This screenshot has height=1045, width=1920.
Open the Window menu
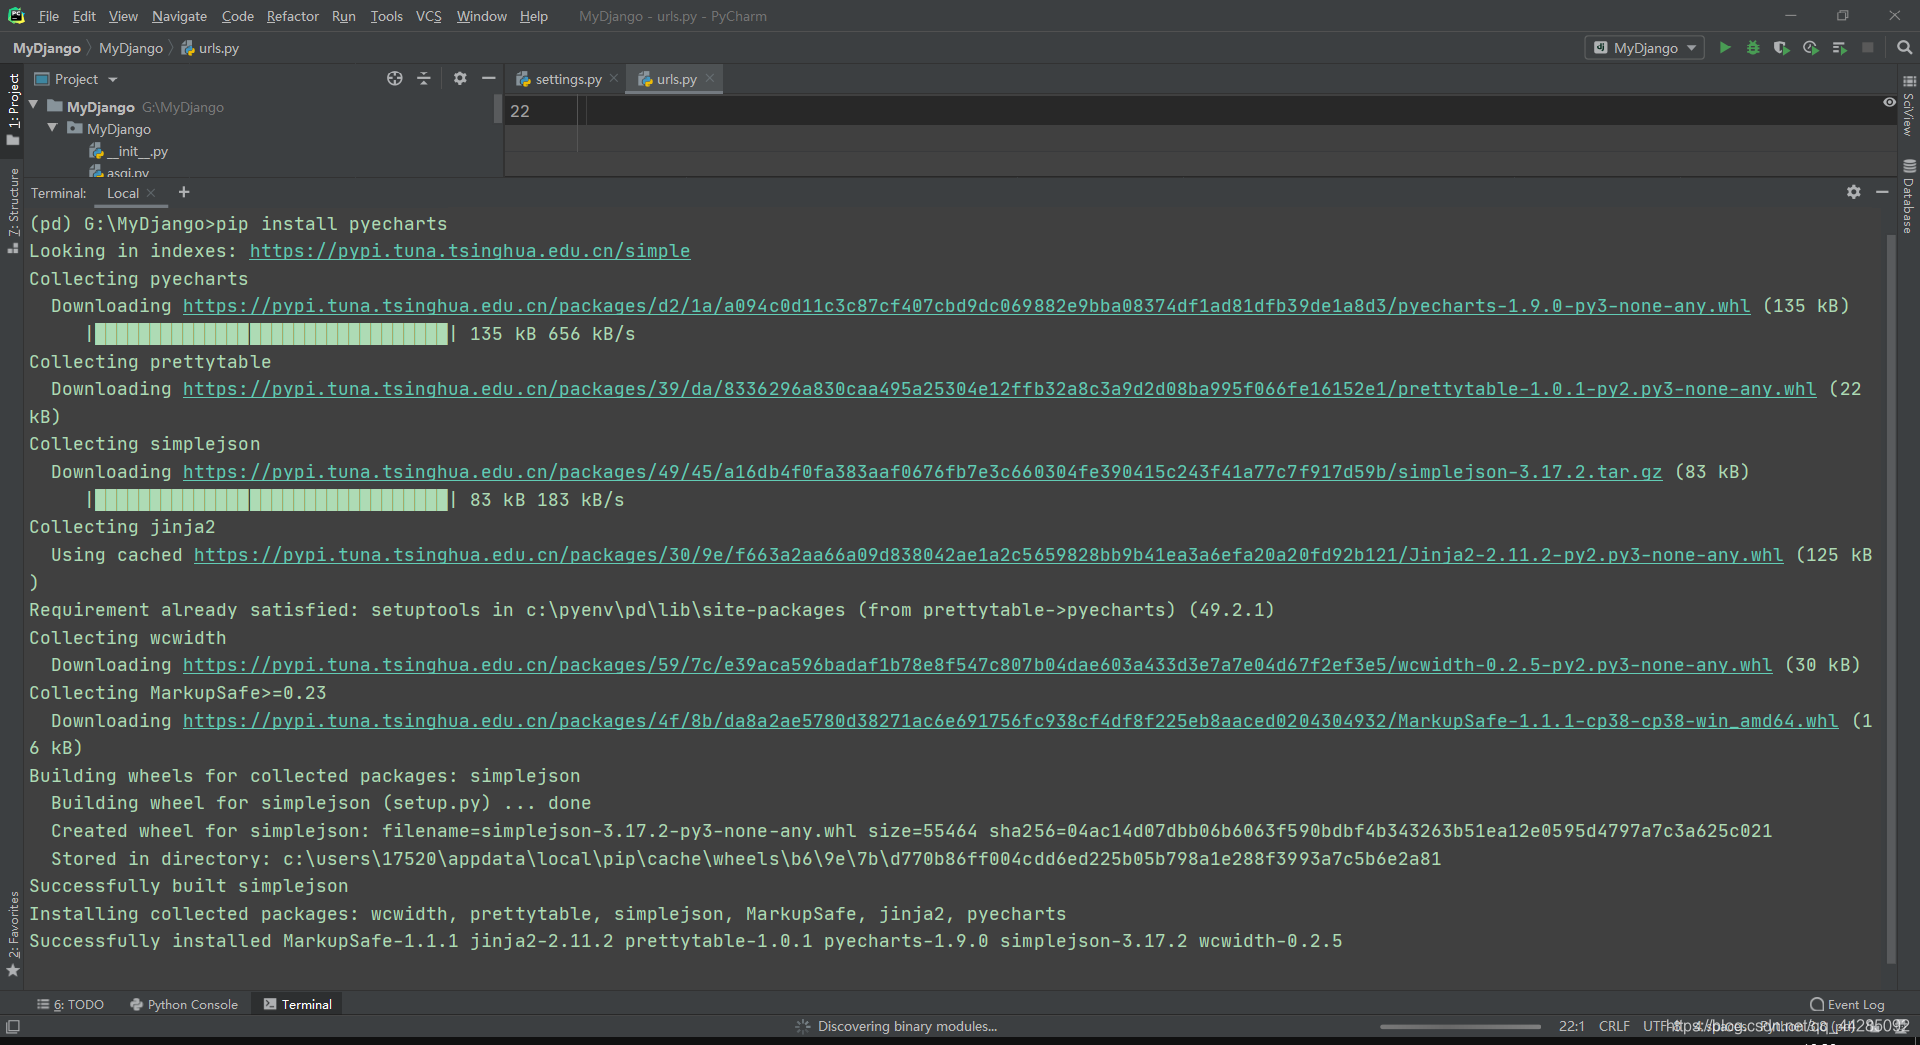[x=481, y=16]
